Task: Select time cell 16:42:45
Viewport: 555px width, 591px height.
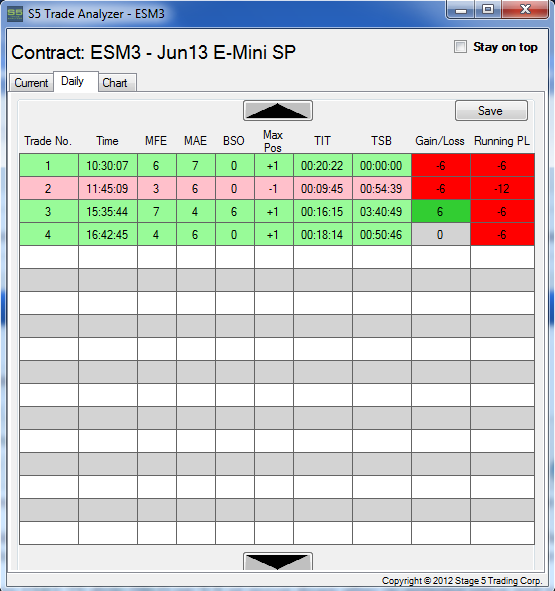Action: point(108,234)
